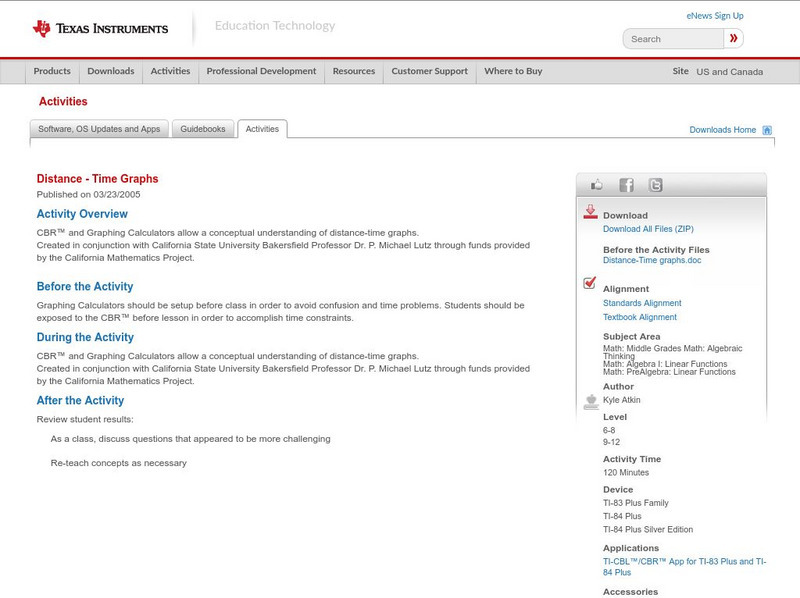The width and height of the screenshot is (800, 598).
Task: Click 'Math: Algebra I: Linear Functions' text
Action: [665, 364]
